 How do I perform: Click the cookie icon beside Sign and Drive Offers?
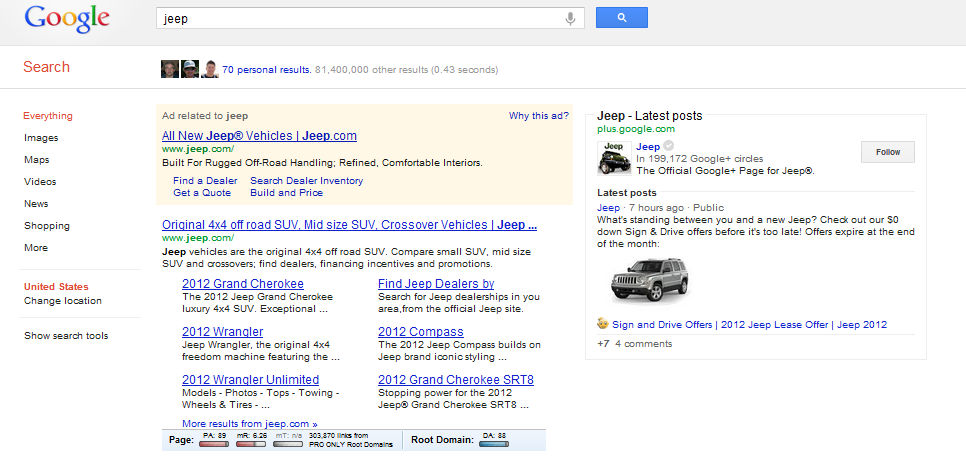603,324
